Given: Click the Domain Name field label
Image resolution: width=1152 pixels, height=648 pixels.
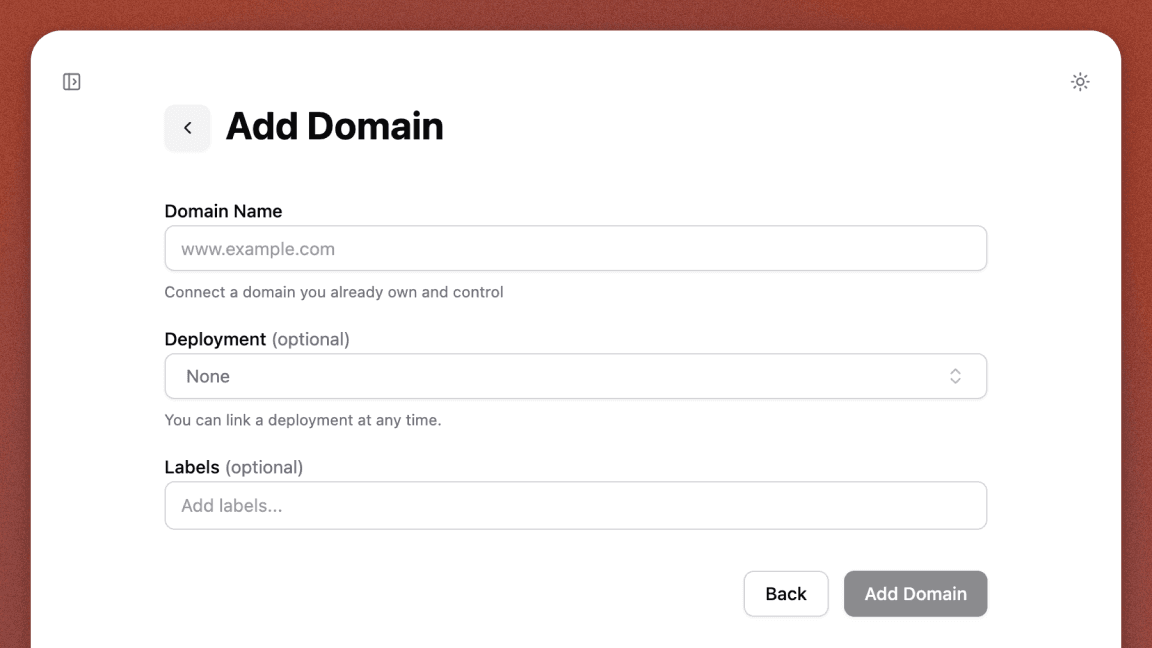Looking at the screenshot, I should point(223,211).
